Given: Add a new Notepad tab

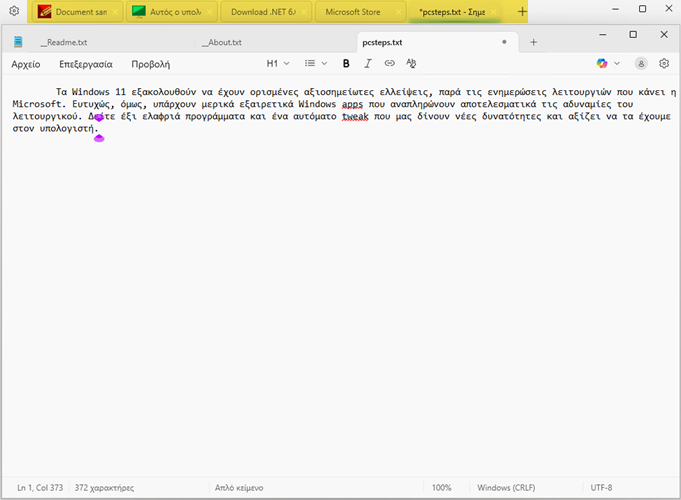Looking at the screenshot, I should [533, 42].
